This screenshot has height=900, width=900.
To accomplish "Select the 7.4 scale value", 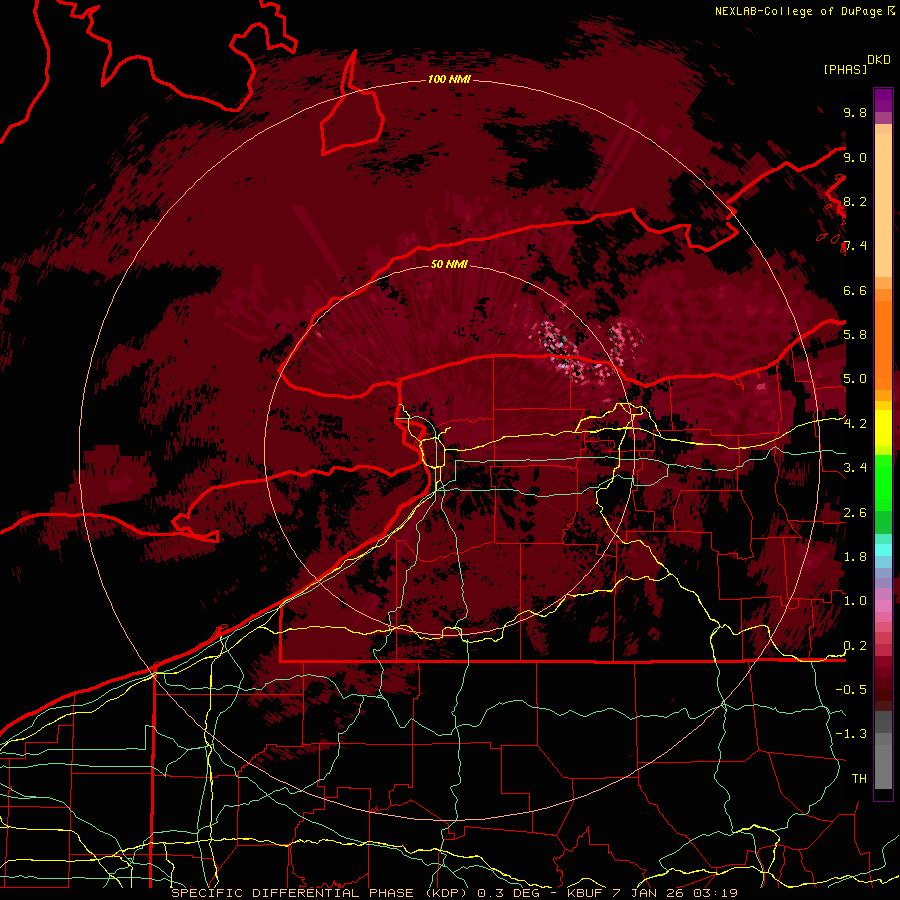I will (855, 246).
